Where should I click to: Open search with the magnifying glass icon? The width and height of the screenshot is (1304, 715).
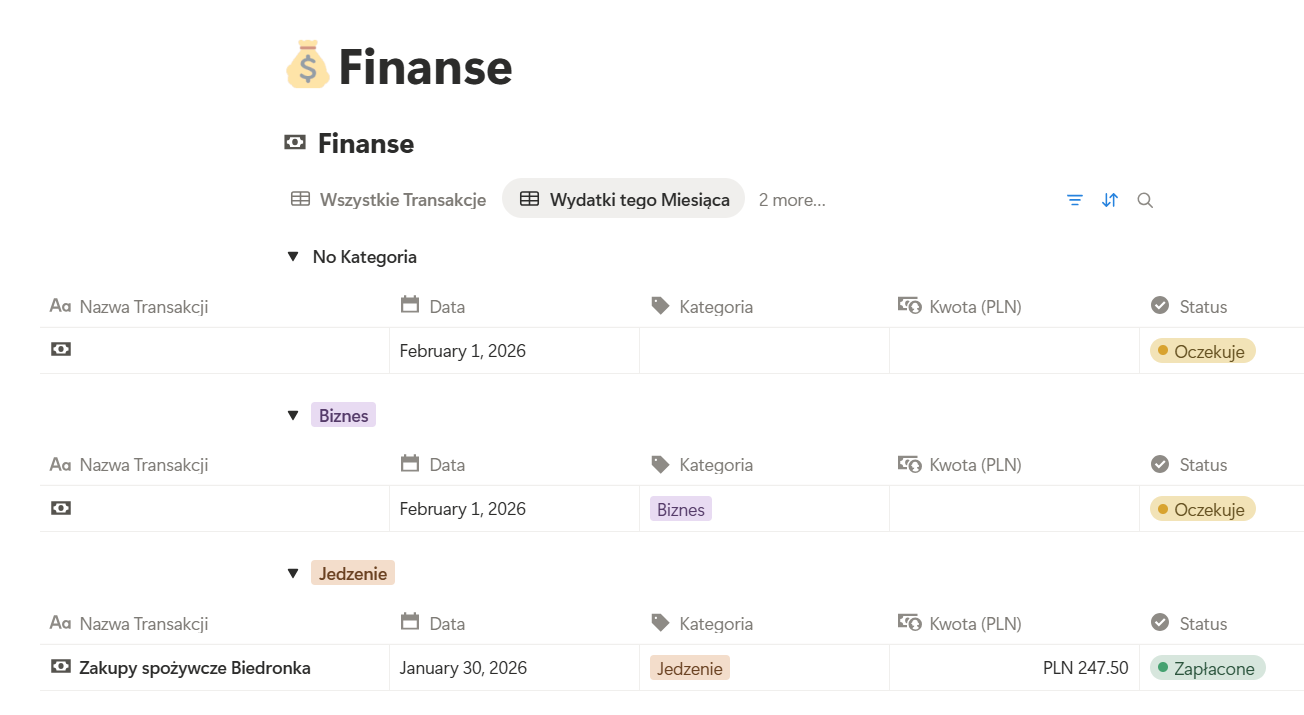coord(1145,200)
